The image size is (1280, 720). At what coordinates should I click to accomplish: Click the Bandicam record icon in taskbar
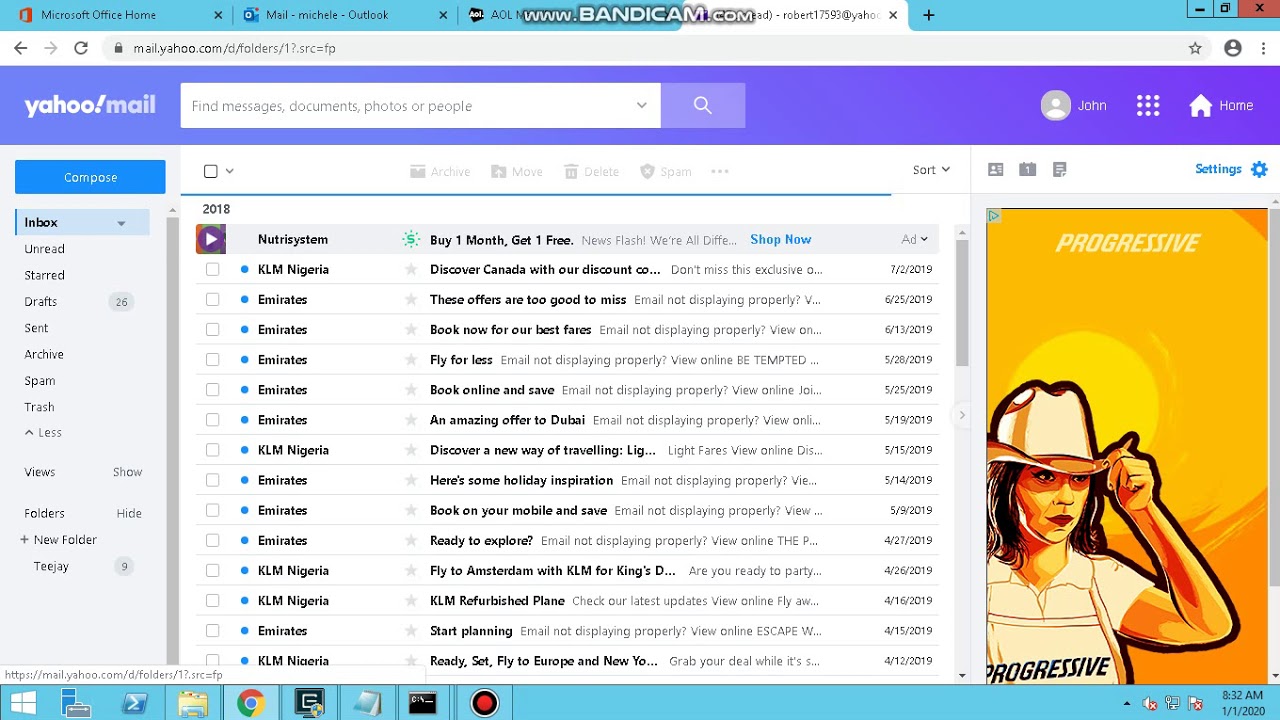[x=484, y=703]
